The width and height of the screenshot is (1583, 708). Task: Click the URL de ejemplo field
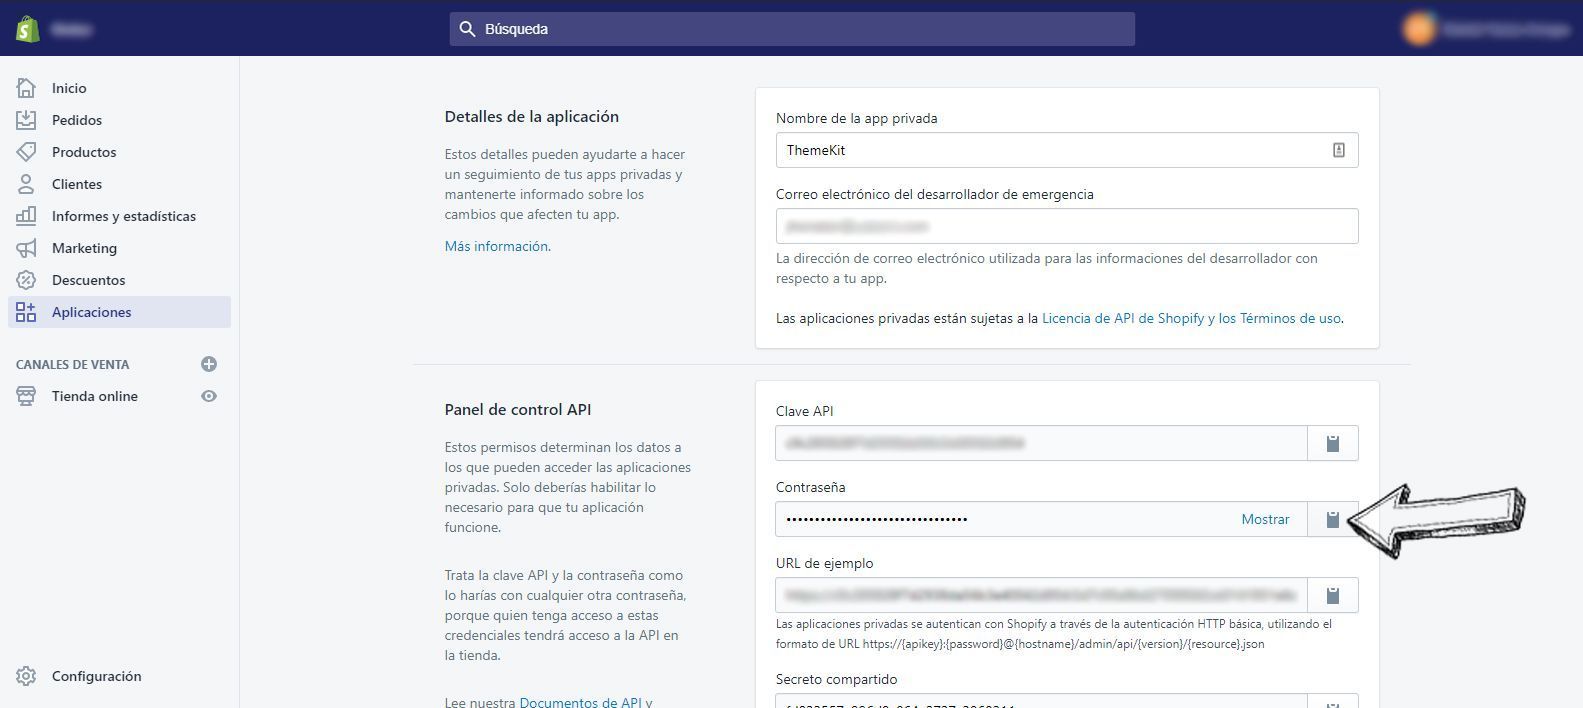pos(1041,595)
